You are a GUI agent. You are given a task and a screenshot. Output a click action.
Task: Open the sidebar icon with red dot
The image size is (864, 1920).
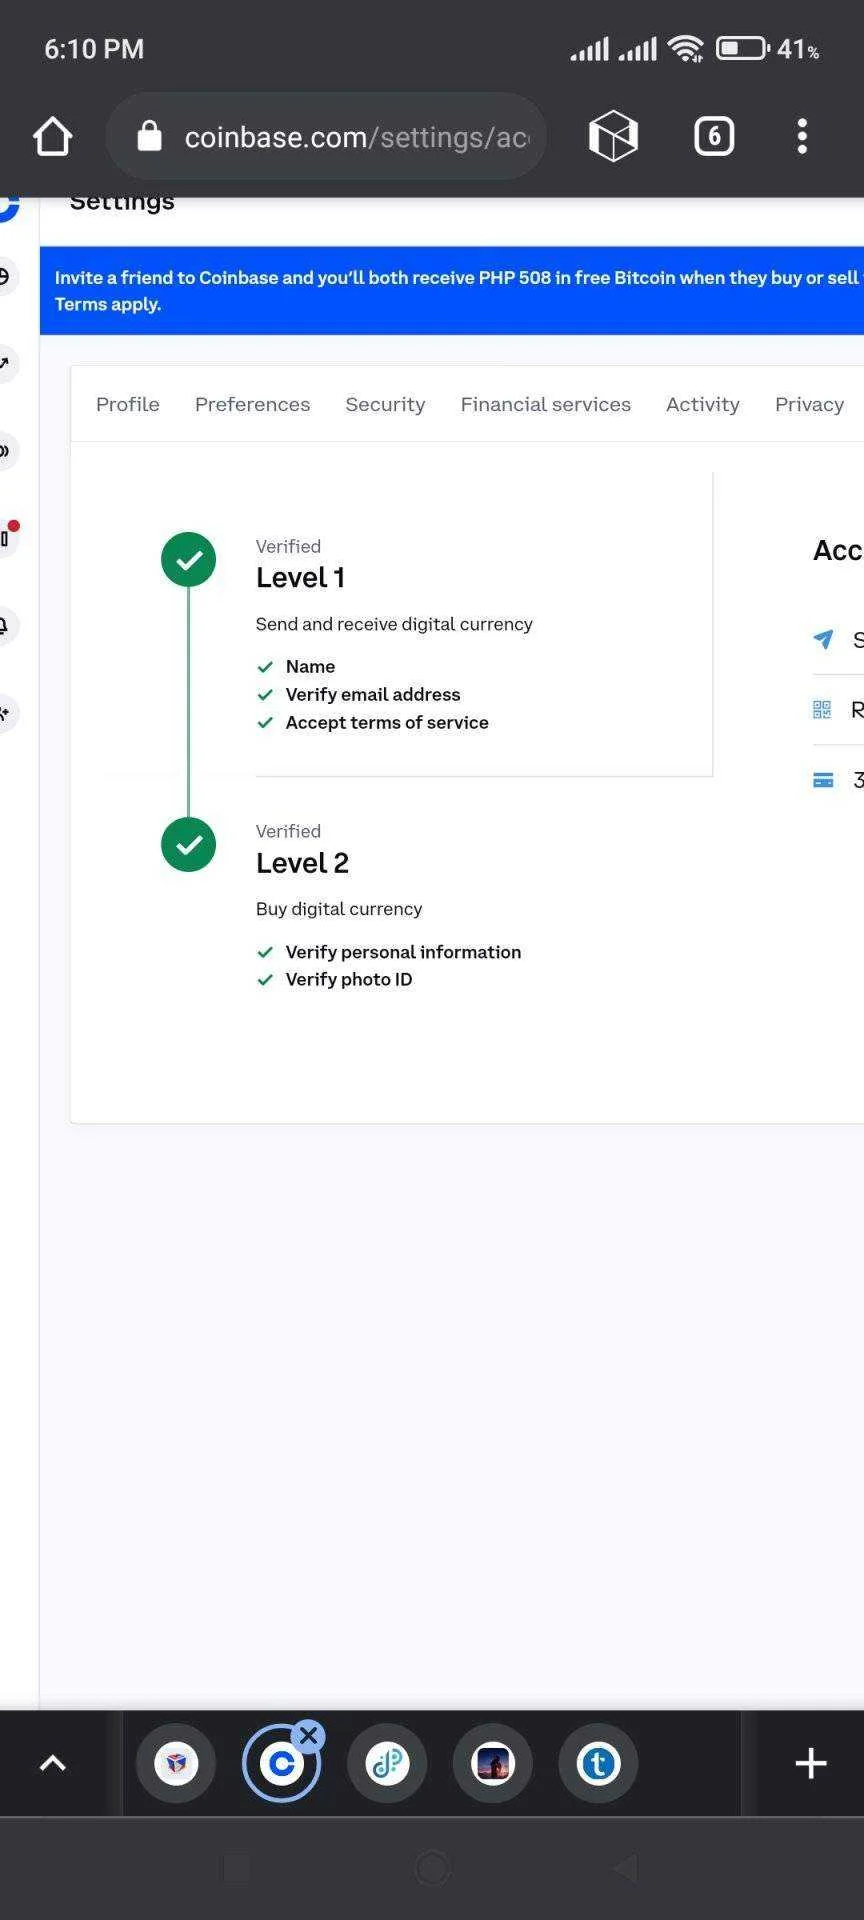(x=8, y=537)
